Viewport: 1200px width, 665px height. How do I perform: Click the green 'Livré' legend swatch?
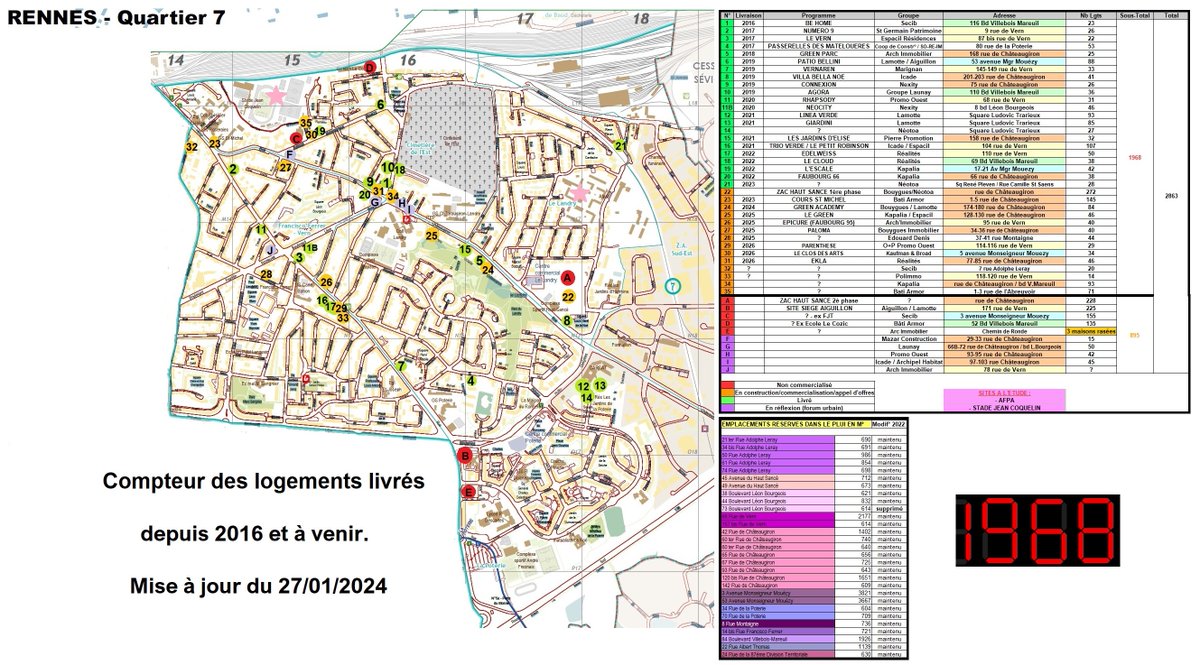click(727, 400)
